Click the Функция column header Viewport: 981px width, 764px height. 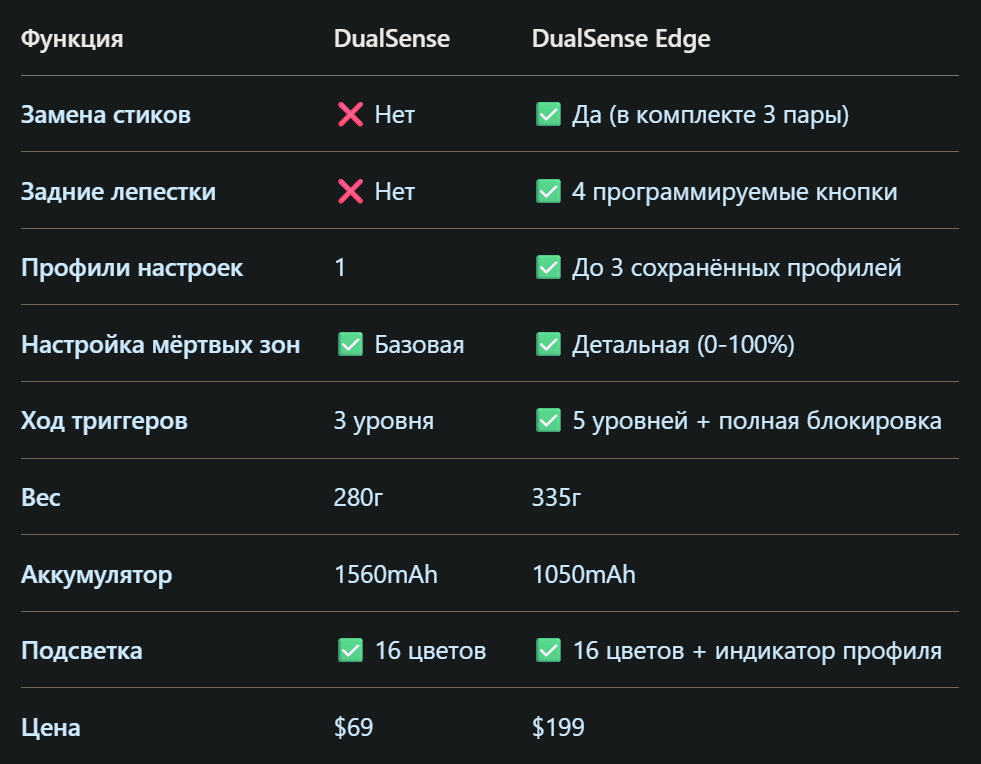pyautogui.click(x=72, y=39)
